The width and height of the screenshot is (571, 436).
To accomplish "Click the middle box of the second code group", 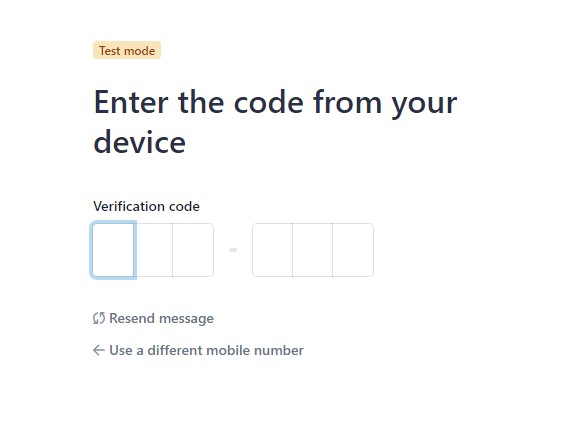I will pos(312,250).
